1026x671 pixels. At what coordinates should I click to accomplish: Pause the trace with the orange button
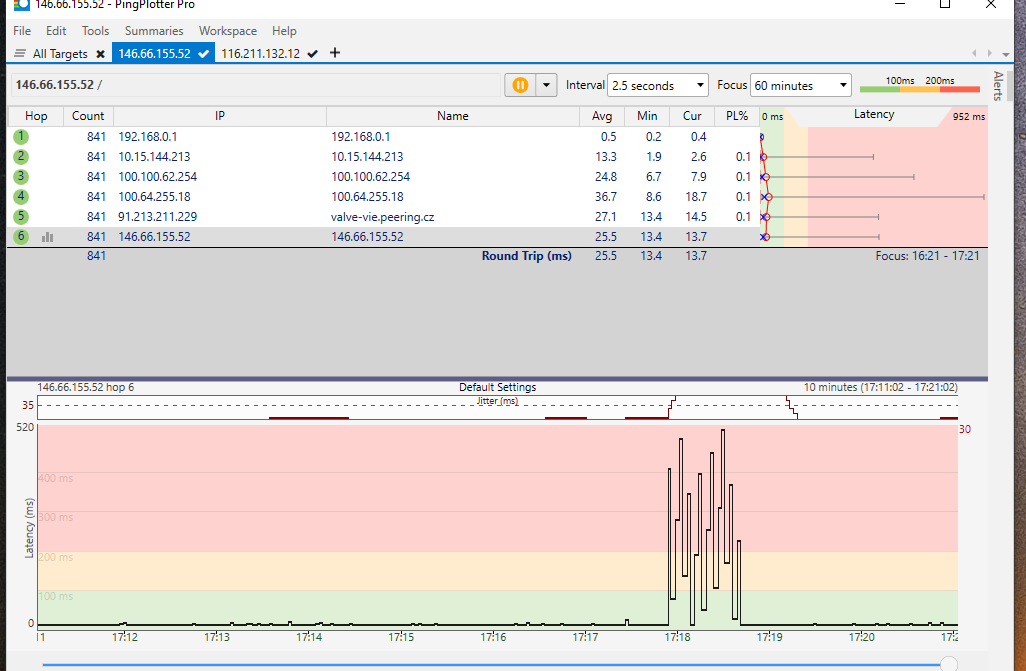(x=520, y=85)
